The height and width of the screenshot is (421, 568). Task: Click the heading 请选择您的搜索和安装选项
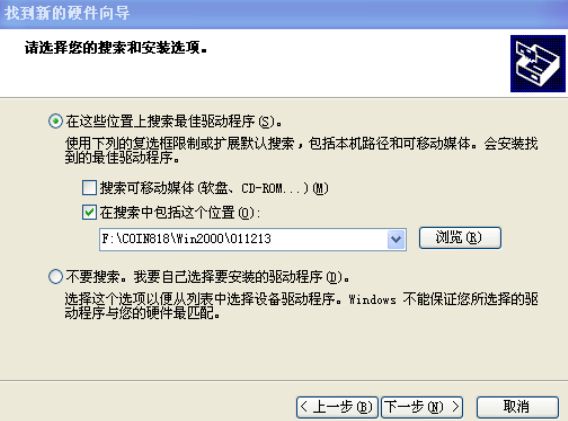(x=116, y=48)
